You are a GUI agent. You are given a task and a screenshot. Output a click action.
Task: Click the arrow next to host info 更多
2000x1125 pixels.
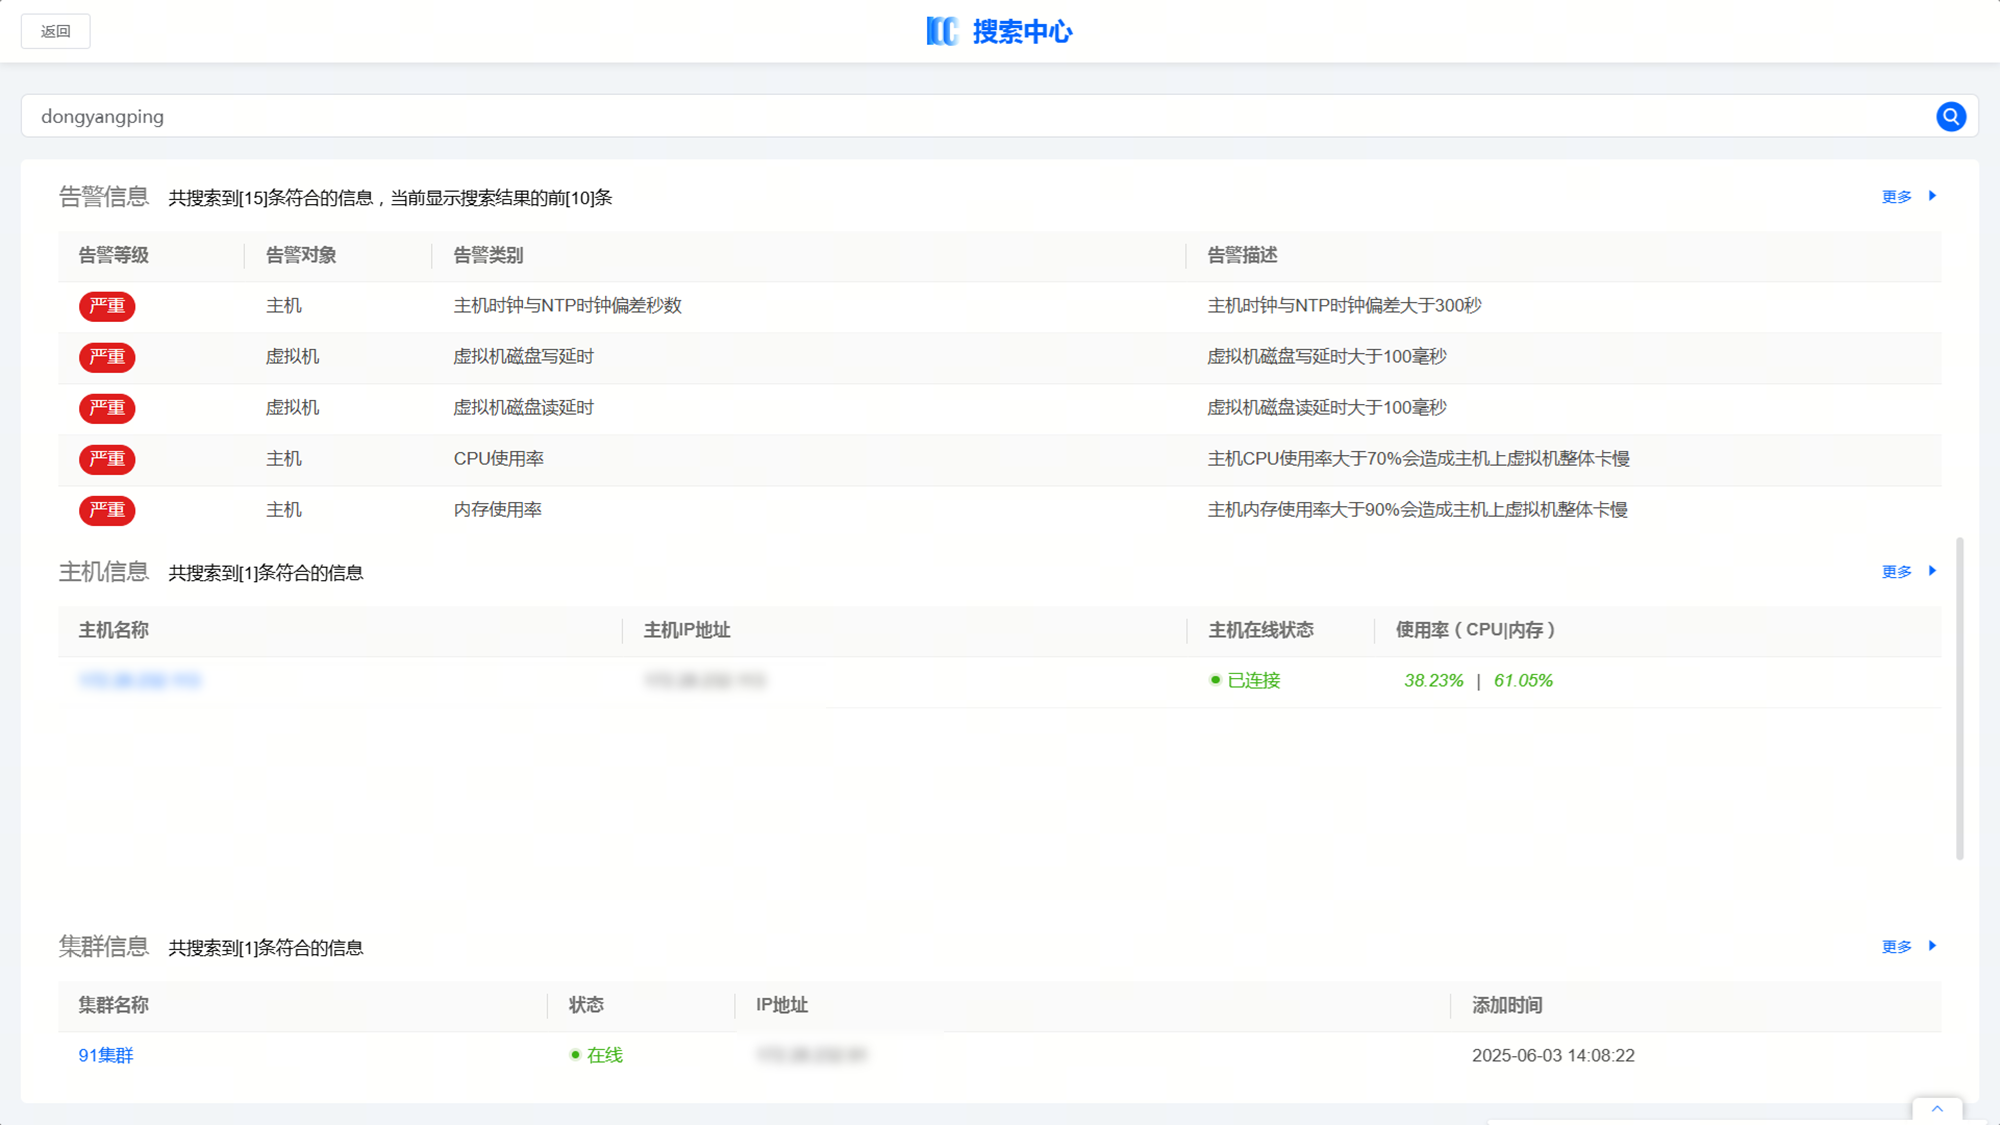1933,571
